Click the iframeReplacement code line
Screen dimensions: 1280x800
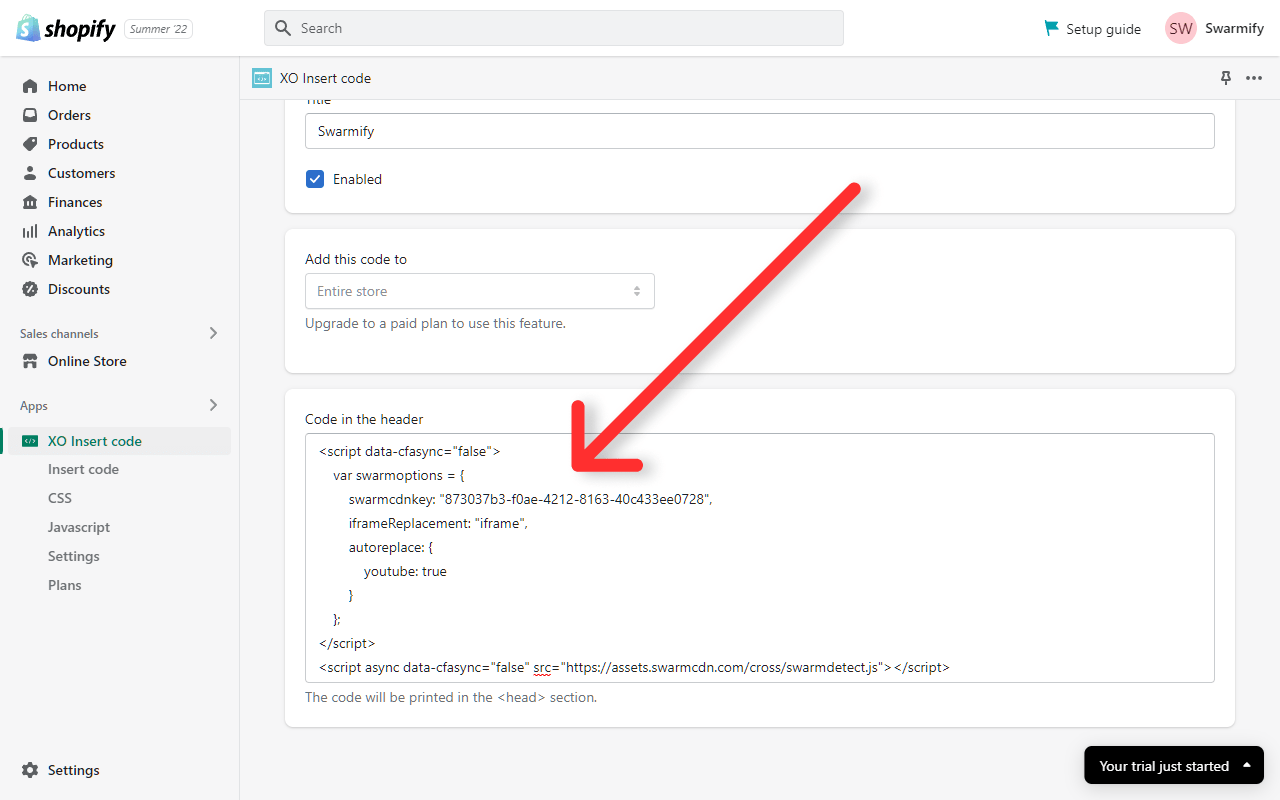coord(438,523)
